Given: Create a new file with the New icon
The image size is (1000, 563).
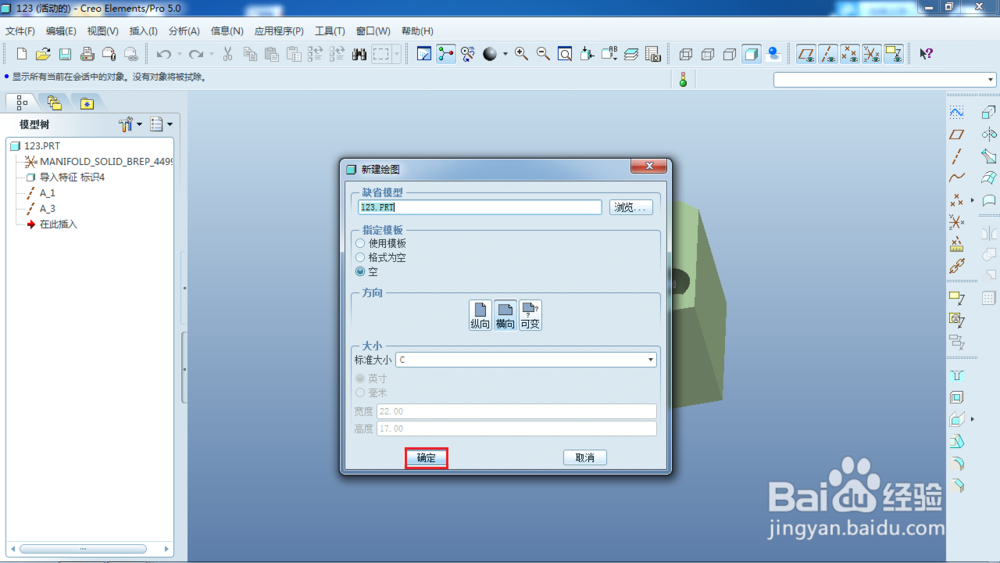Looking at the screenshot, I should coord(22,54).
